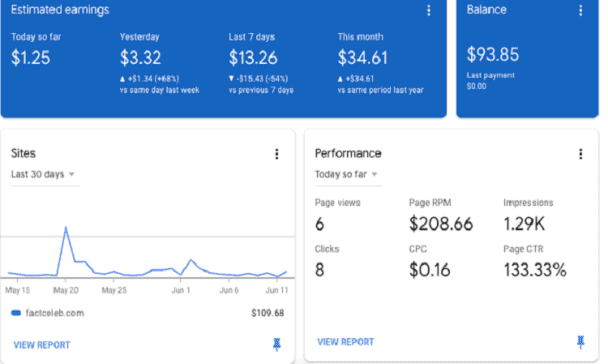Click the $109.68 site earnings value
The height and width of the screenshot is (364, 608).
268,313
